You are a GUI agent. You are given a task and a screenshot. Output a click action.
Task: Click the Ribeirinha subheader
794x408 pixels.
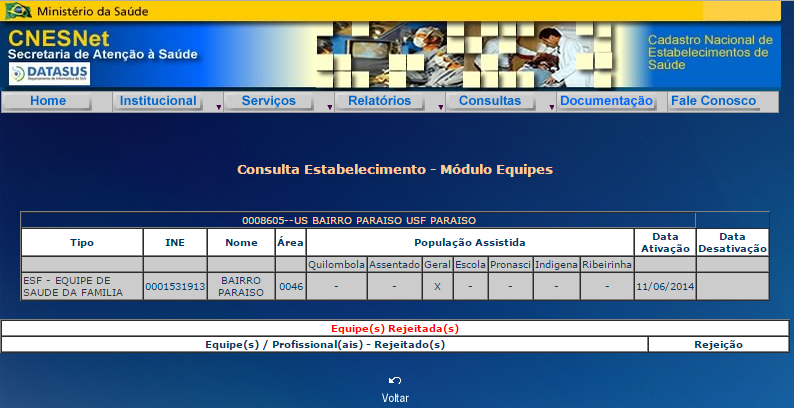click(607, 264)
